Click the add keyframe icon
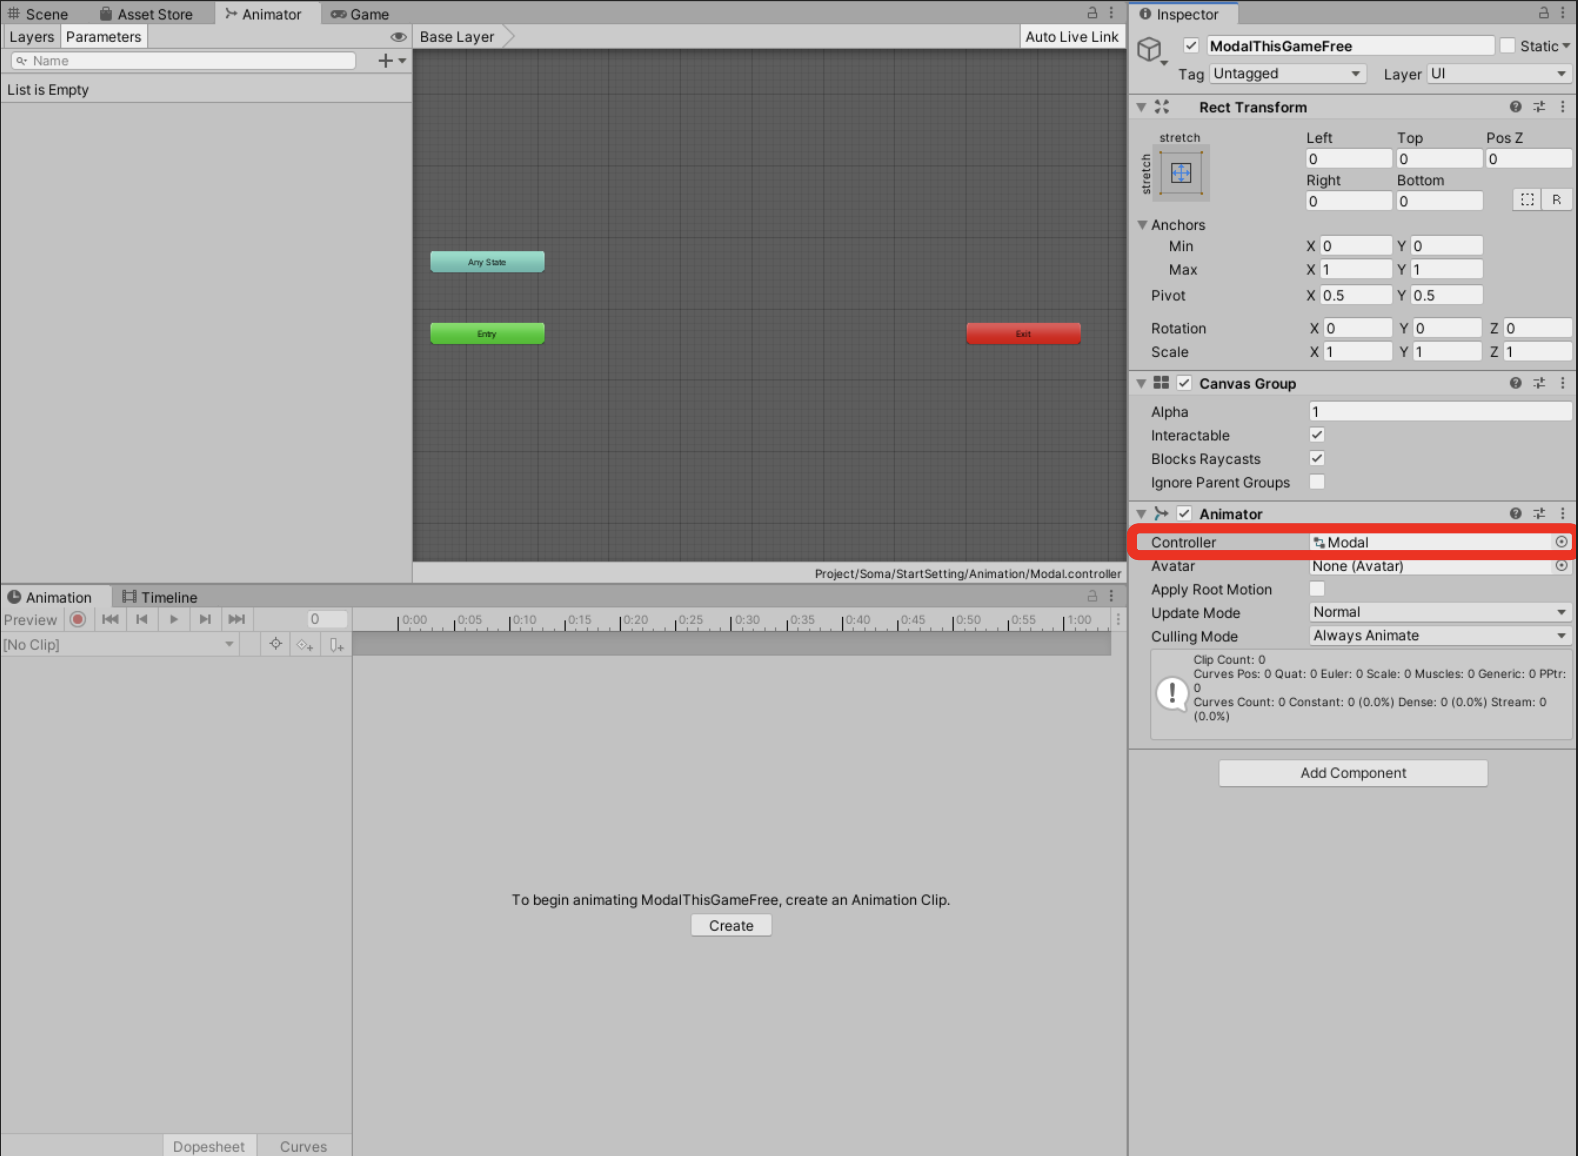Screen dimensions: 1578x1156 click(x=305, y=645)
